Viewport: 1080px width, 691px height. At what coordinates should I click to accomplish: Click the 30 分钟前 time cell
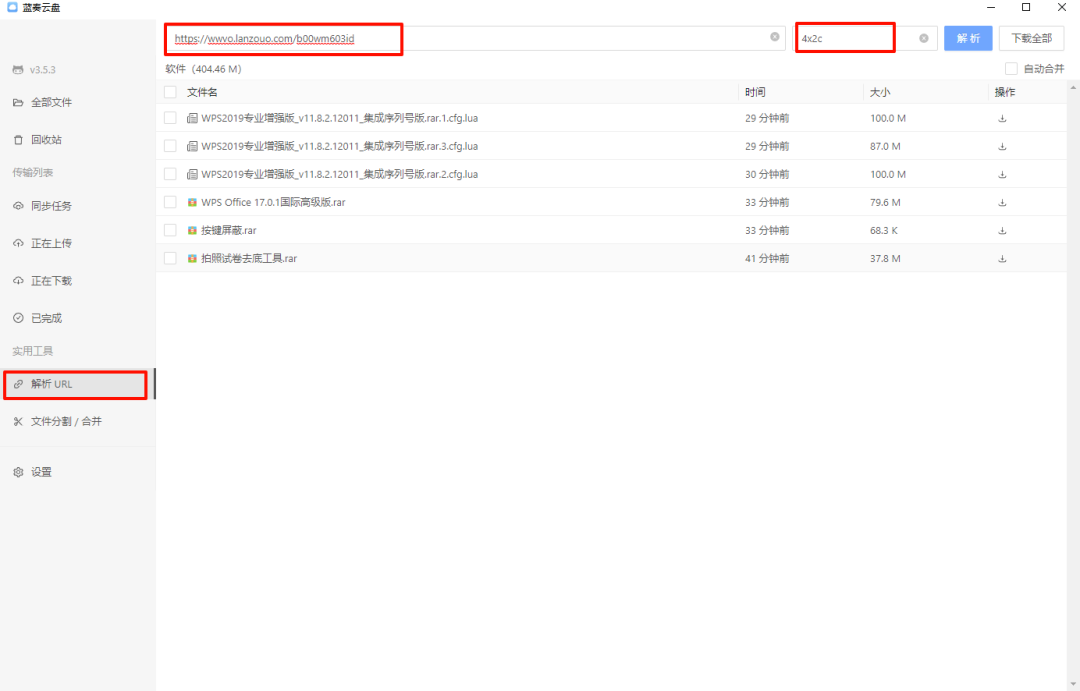[x=767, y=174]
